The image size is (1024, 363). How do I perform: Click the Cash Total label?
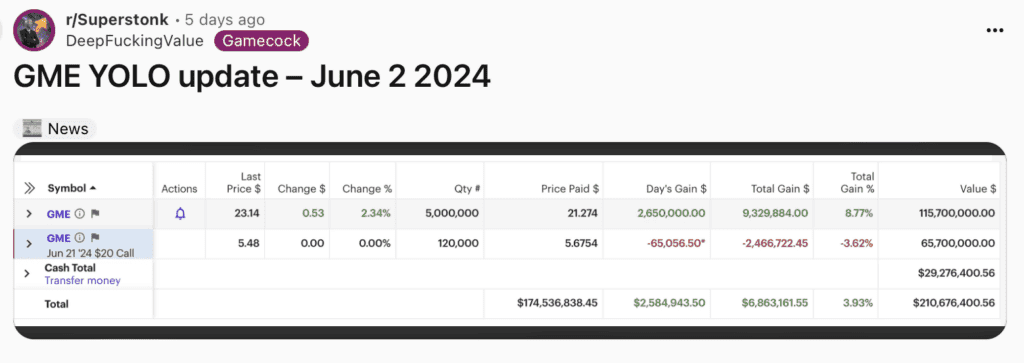[70, 268]
